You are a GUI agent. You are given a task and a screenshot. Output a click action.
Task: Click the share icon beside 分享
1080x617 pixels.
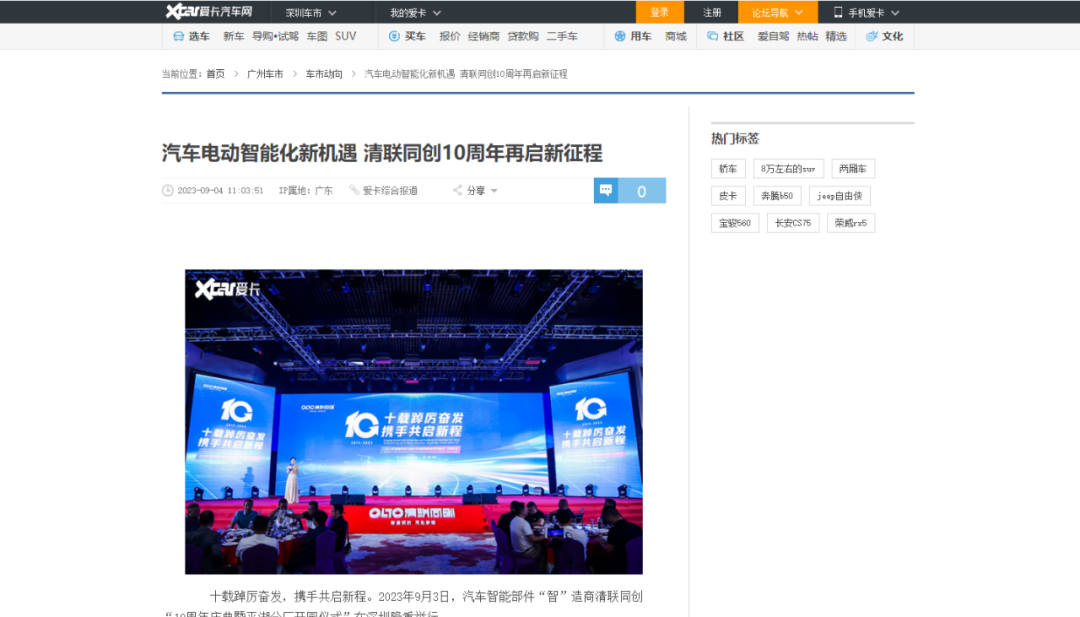click(x=457, y=190)
